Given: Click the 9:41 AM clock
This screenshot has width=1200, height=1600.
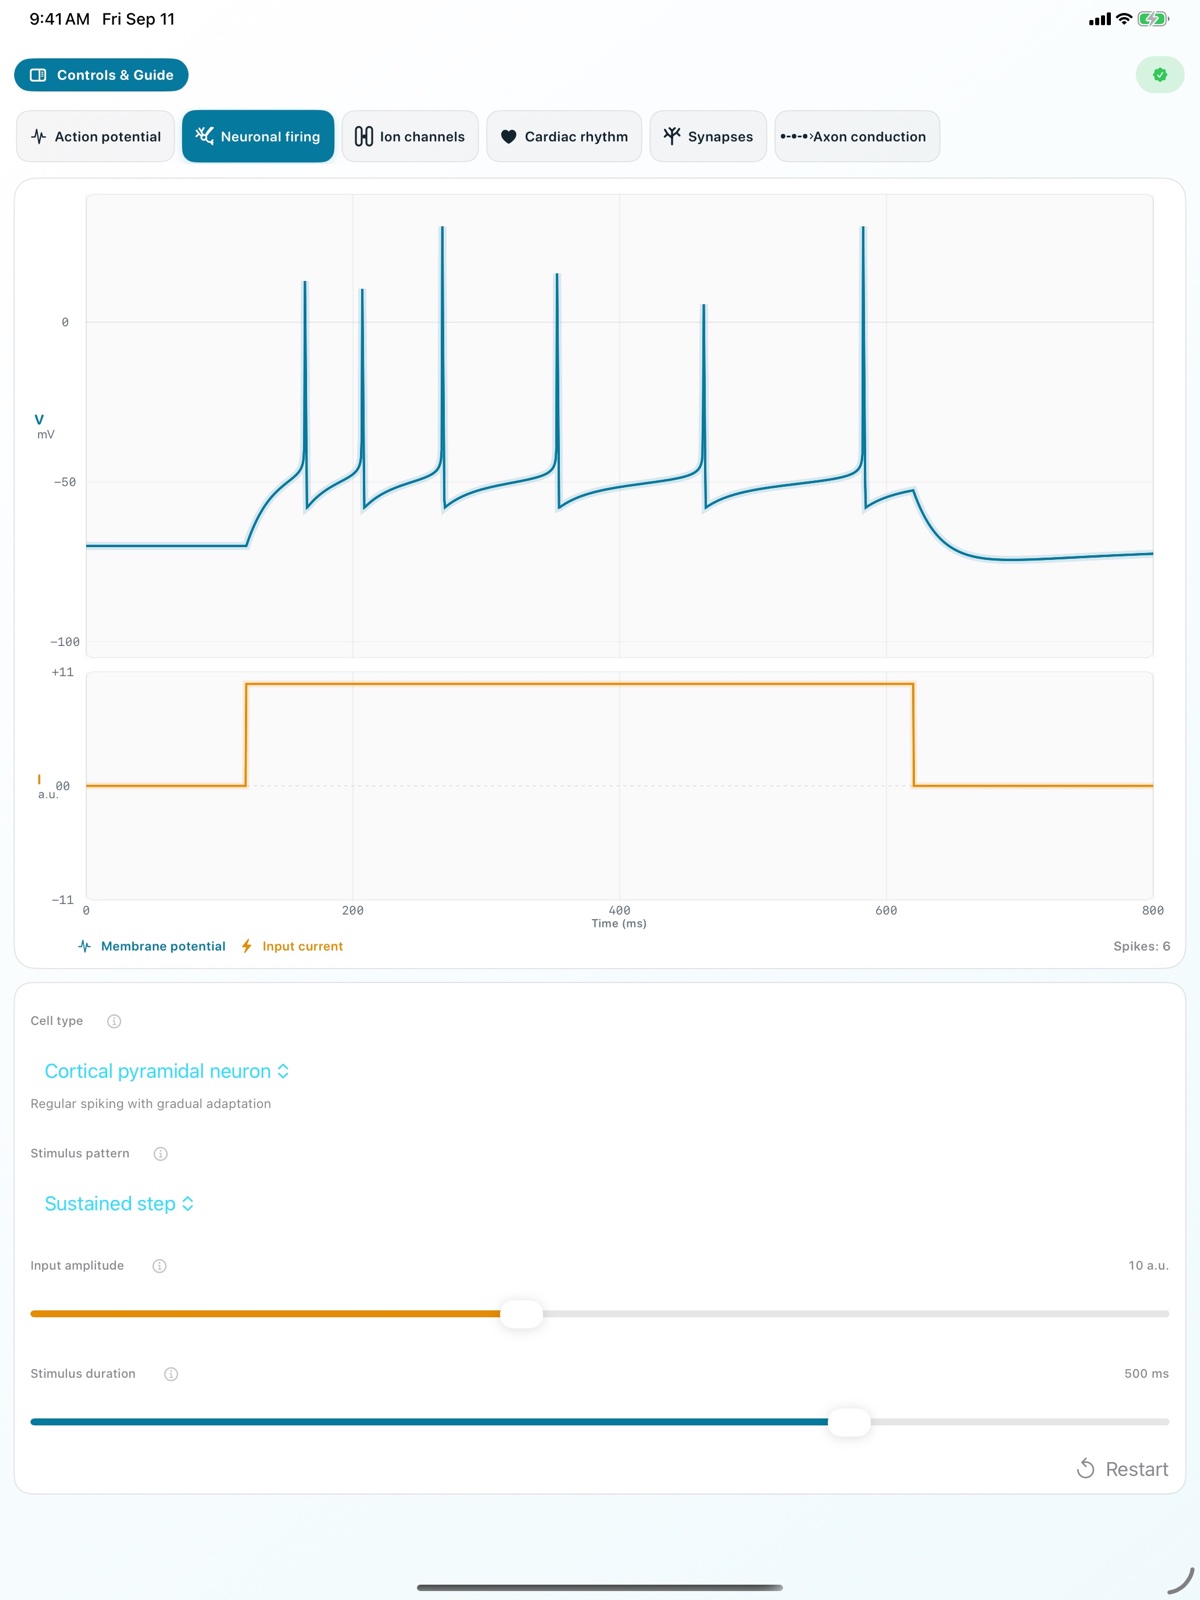Looking at the screenshot, I should [x=60, y=19].
